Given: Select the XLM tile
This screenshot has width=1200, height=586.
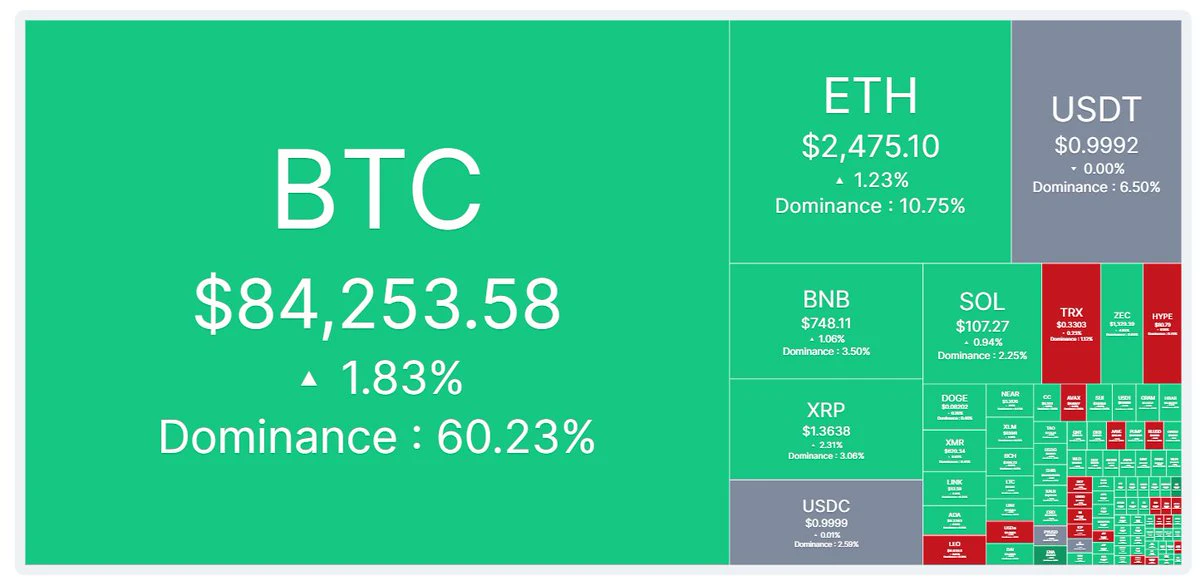Looking at the screenshot, I should tap(1010, 432).
